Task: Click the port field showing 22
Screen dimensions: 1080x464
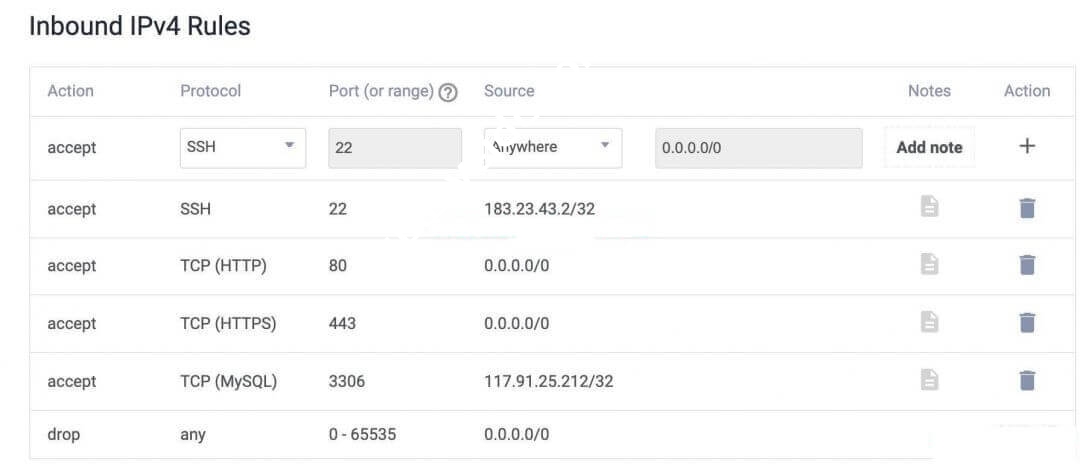Action: (395, 147)
